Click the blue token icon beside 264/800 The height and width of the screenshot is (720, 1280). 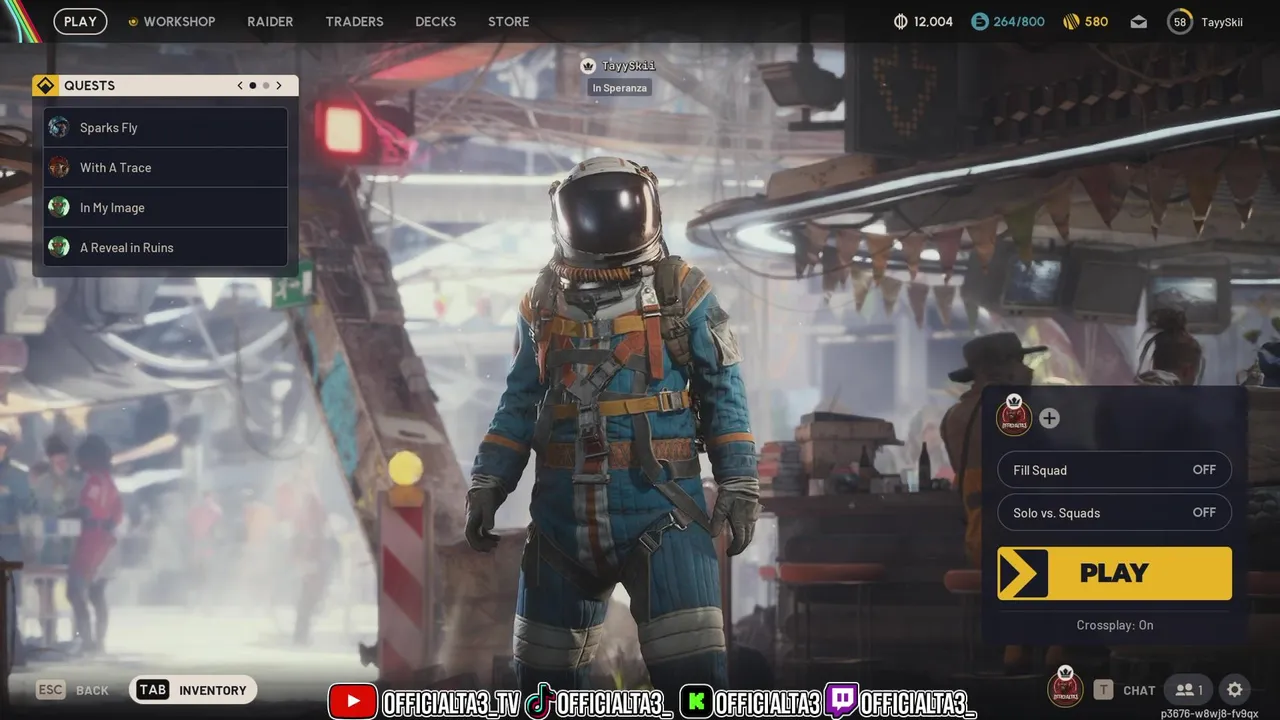coord(980,22)
